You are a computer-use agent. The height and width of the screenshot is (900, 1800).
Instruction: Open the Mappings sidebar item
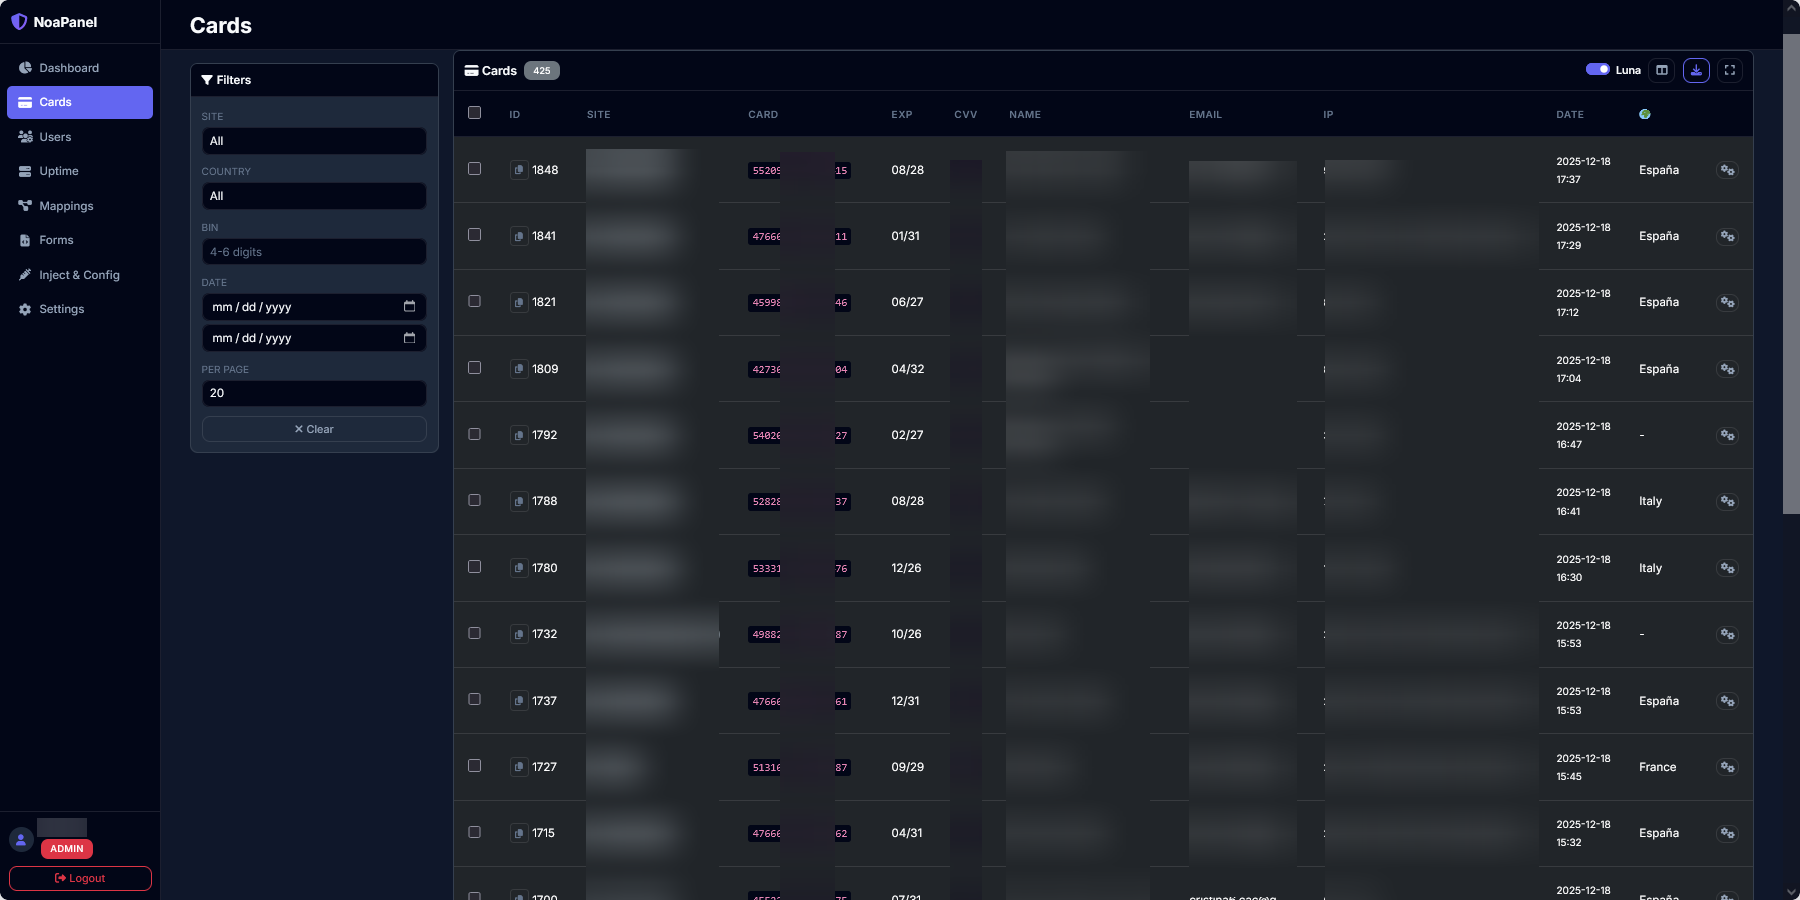66,206
